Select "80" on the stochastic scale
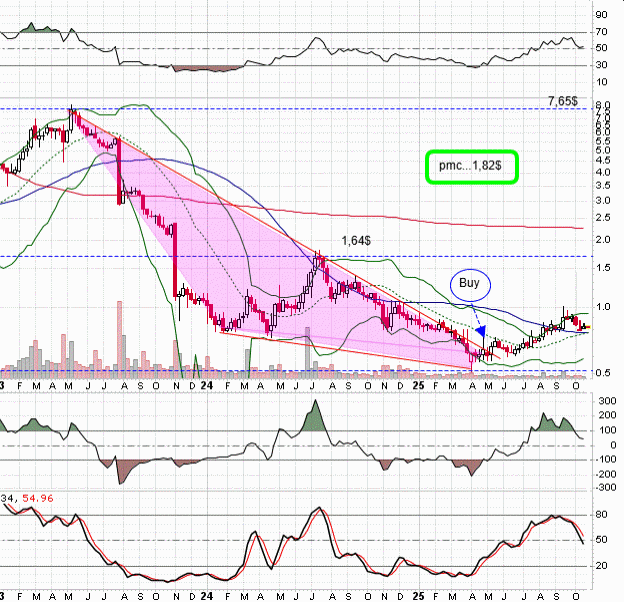Image resolution: width=624 pixels, height=602 pixels. point(601,515)
